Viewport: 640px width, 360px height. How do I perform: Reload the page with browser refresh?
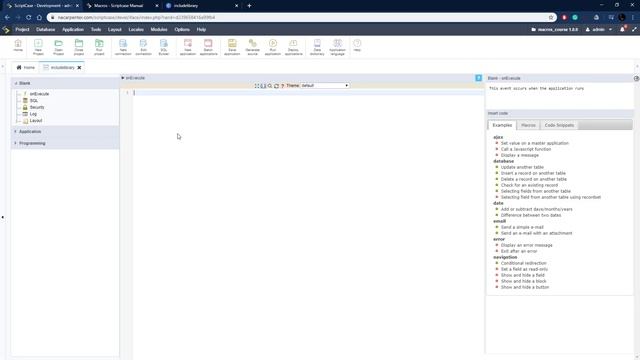coord(29,18)
